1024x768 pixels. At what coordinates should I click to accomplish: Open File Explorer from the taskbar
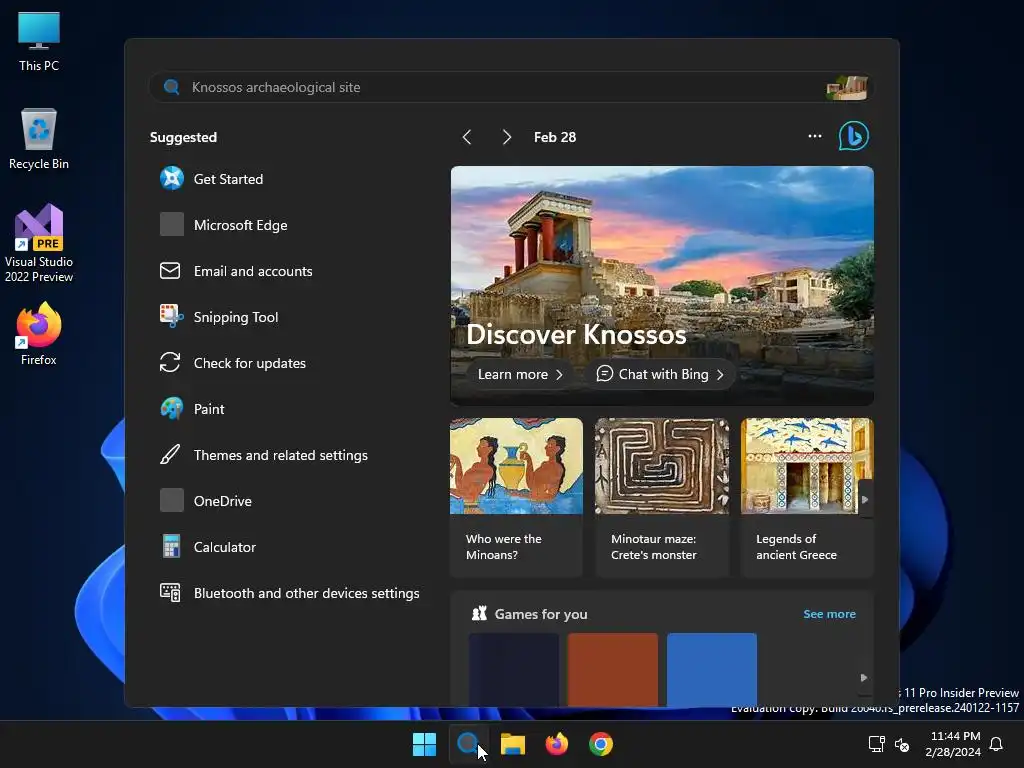(513, 744)
